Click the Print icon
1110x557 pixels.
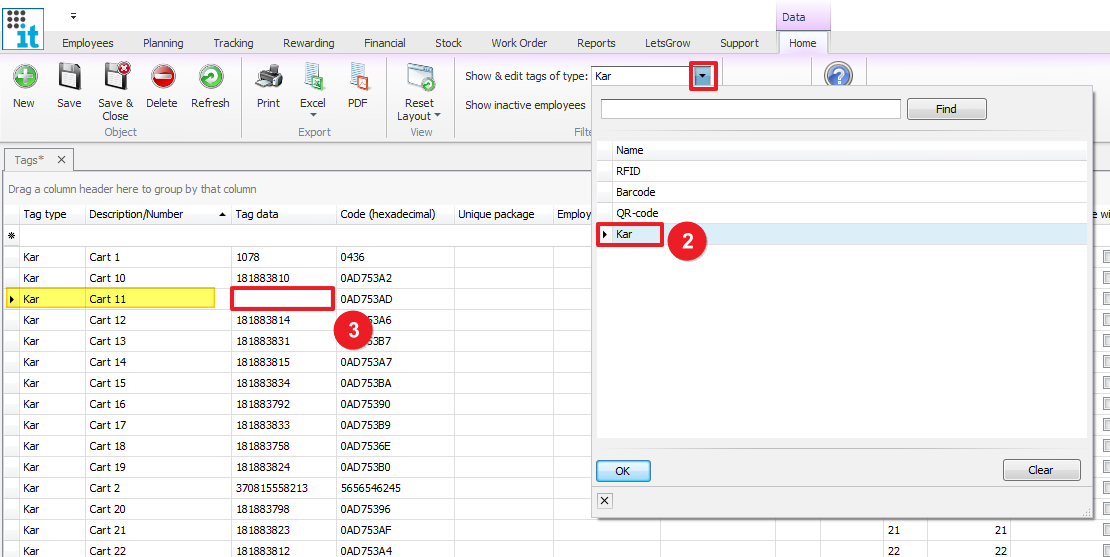(x=268, y=76)
